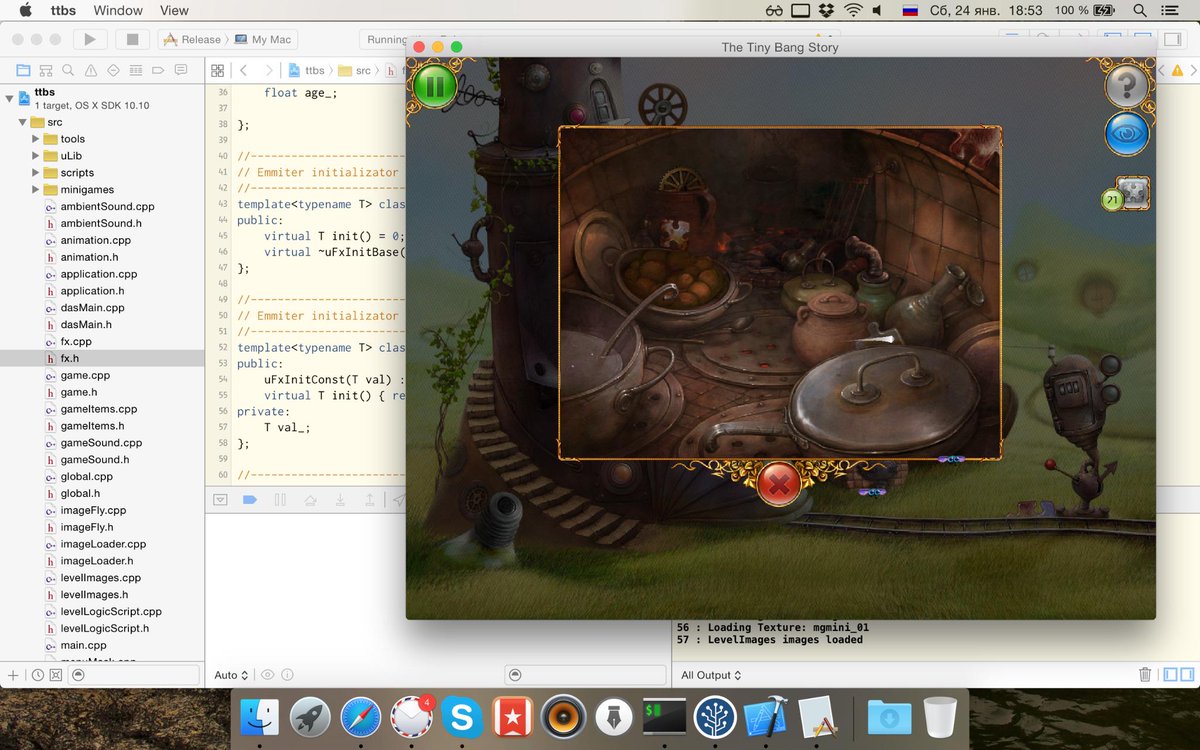Viewport: 1200px width, 750px height.
Task: Go back in editor history
Action: pos(244,71)
